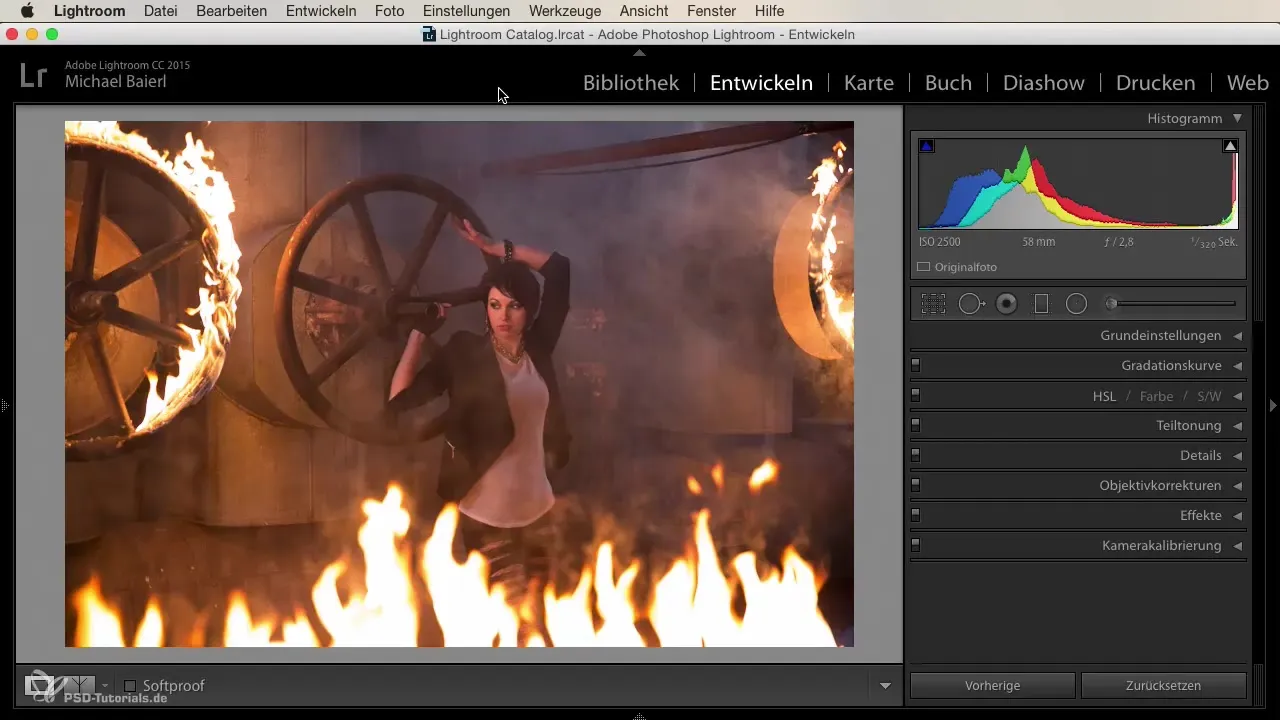Open the Foto menu

coord(390,11)
